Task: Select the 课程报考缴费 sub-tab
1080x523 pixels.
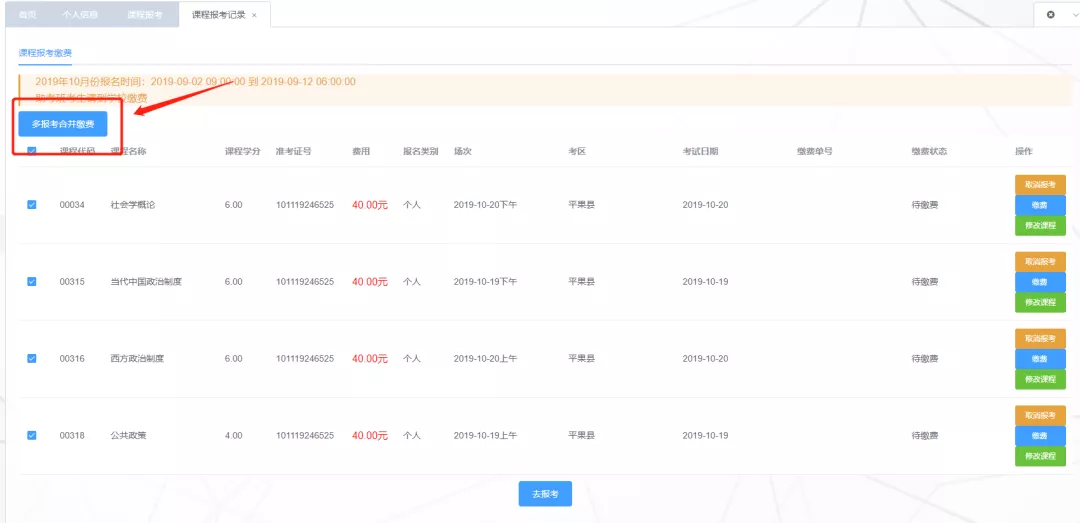Action: 45,53
